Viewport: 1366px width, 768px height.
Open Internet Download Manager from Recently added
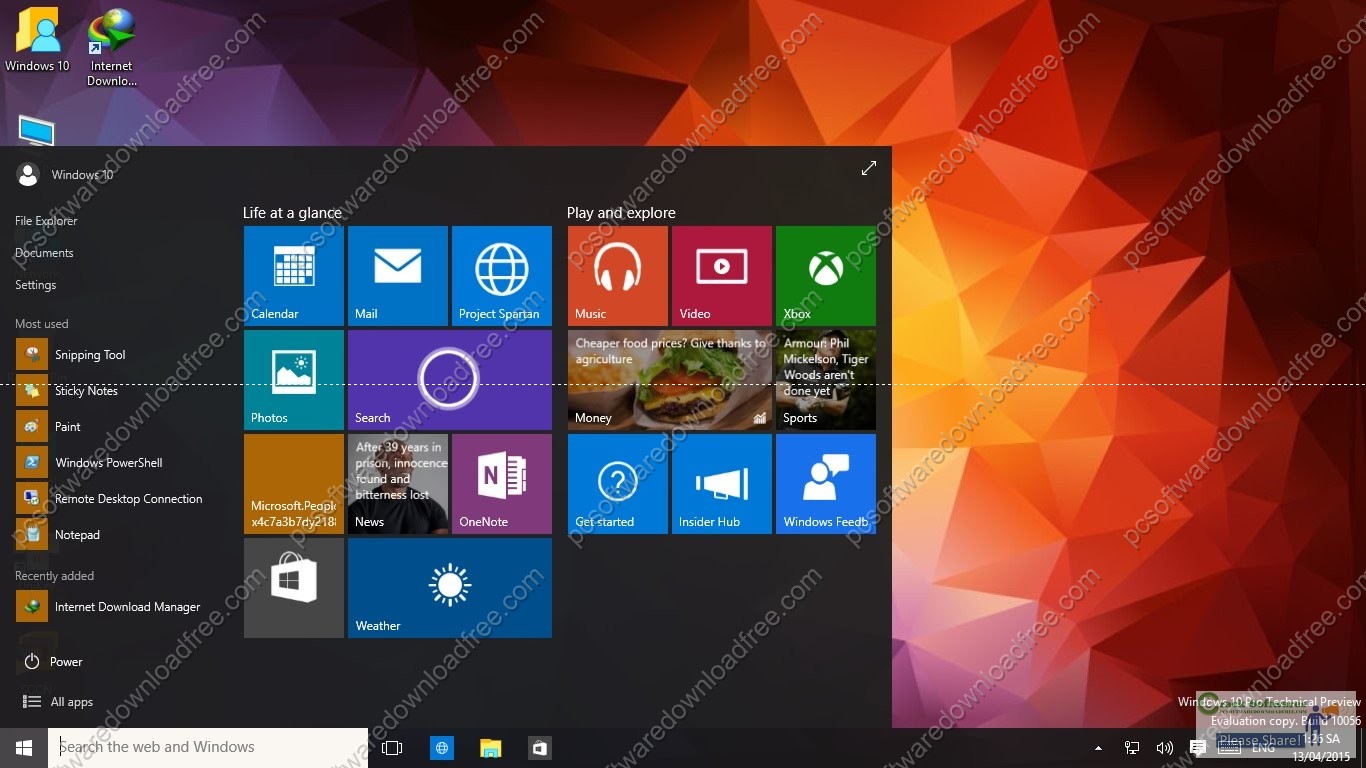[x=110, y=607]
